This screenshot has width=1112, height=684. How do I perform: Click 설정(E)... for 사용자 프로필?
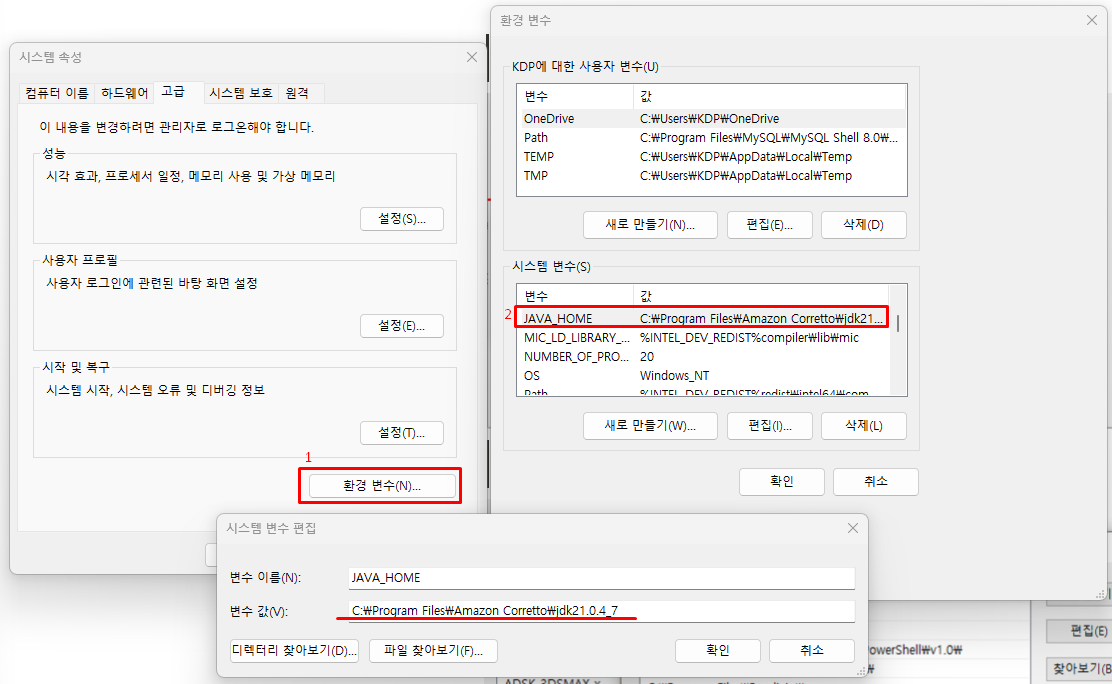point(401,326)
